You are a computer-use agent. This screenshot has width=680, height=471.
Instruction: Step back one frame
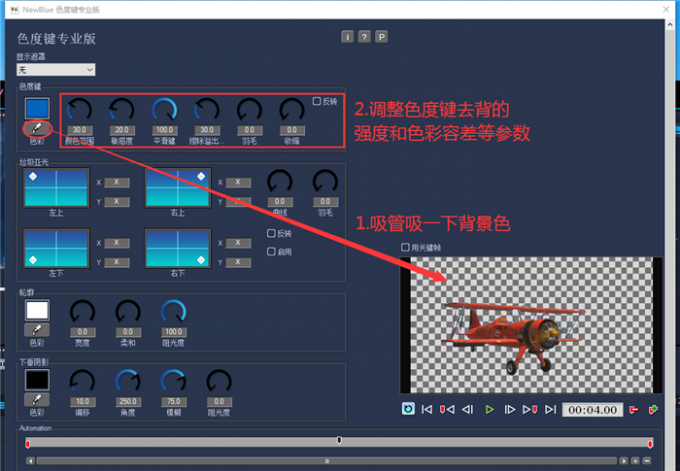pos(468,409)
